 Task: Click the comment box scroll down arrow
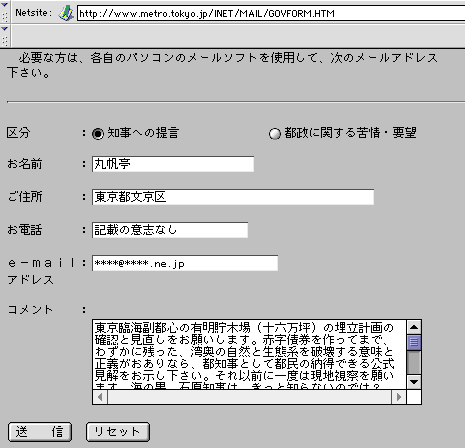pyautogui.click(x=414, y=382)
